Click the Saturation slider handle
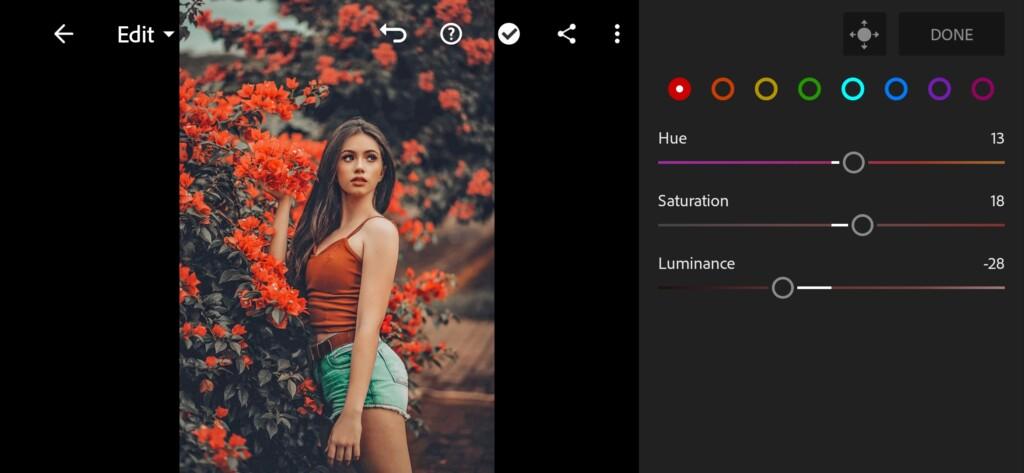Screen dimensions: 1024x473 pyautogui.click(x=862, y=225)
